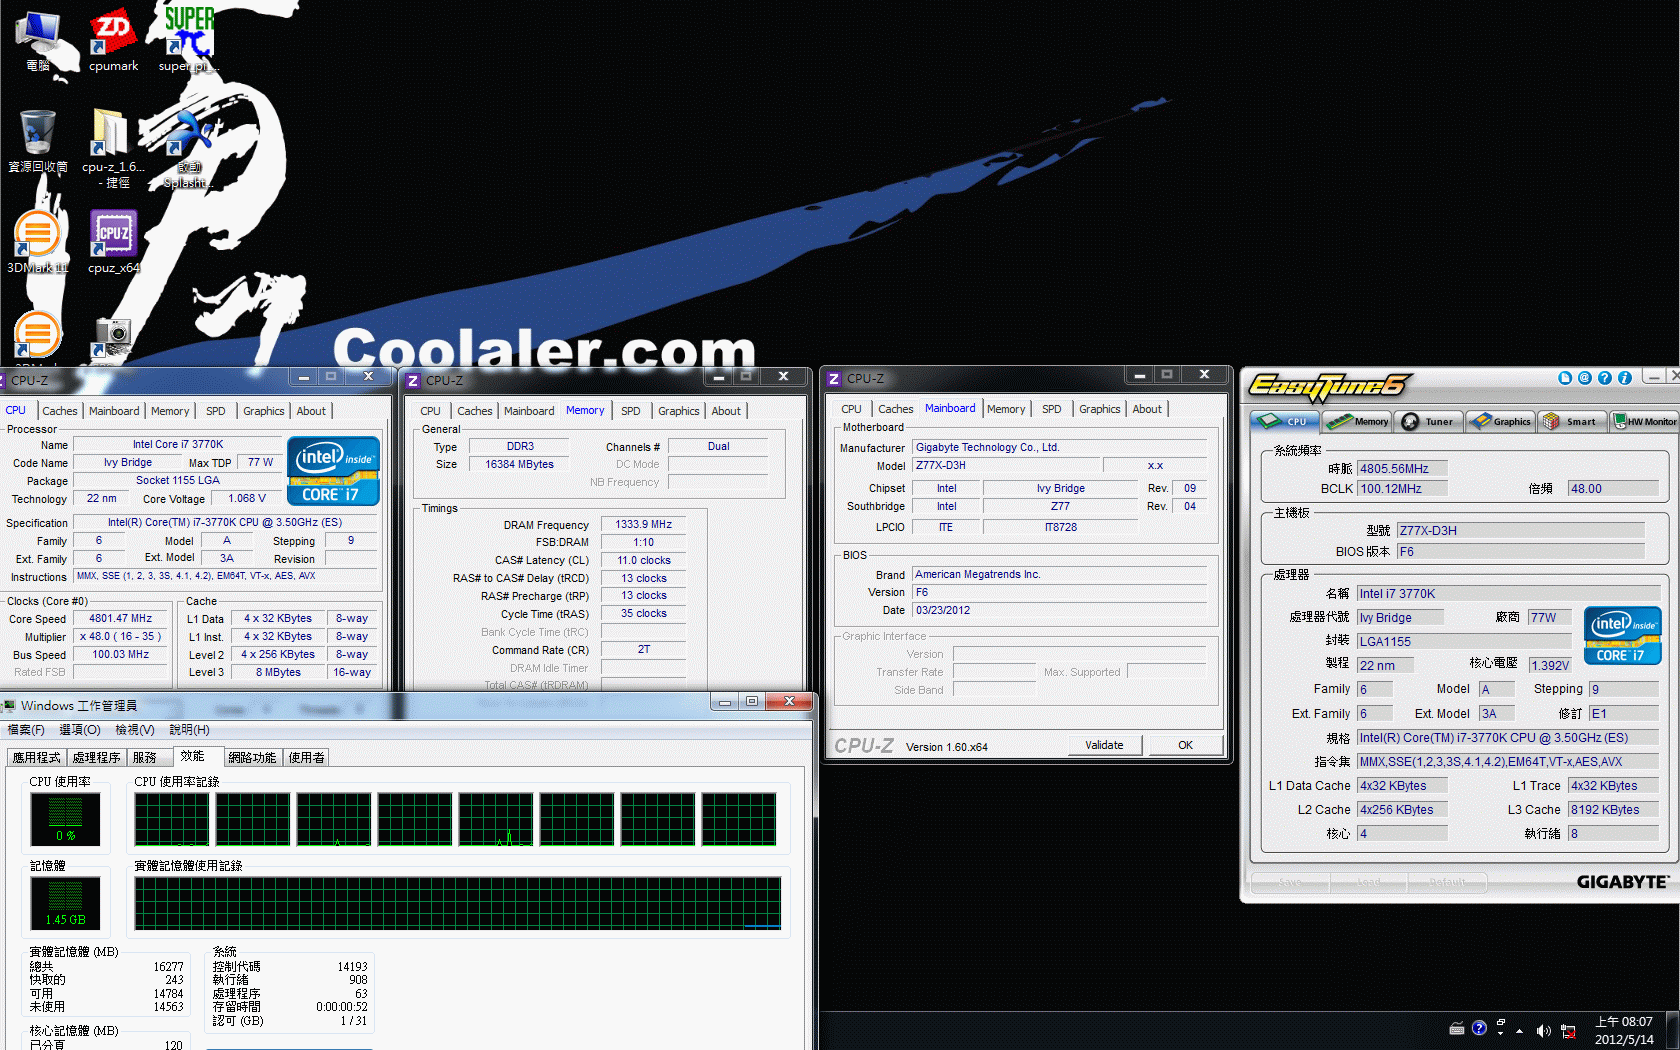Open the Super PI desktop shortcut
This screenshot has width=1680, height=1050.
pos(188,40)
